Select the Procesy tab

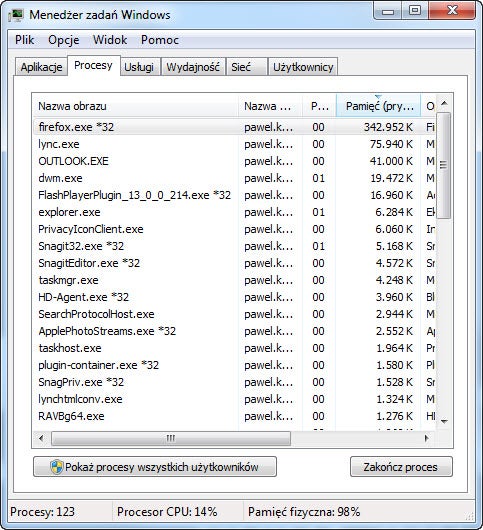93,65
